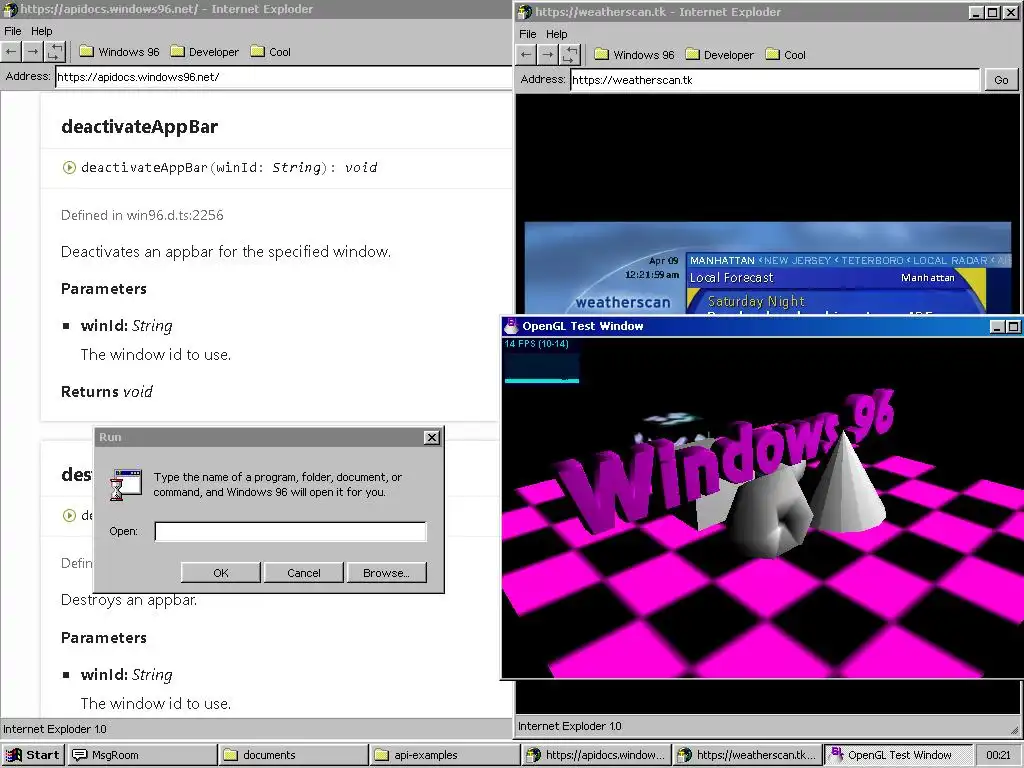Image resolution: width=1024 pixels, height=768 pixels.
Task: Open Cool bookmark folder in weatherscan window
Action: pos(786,55)
